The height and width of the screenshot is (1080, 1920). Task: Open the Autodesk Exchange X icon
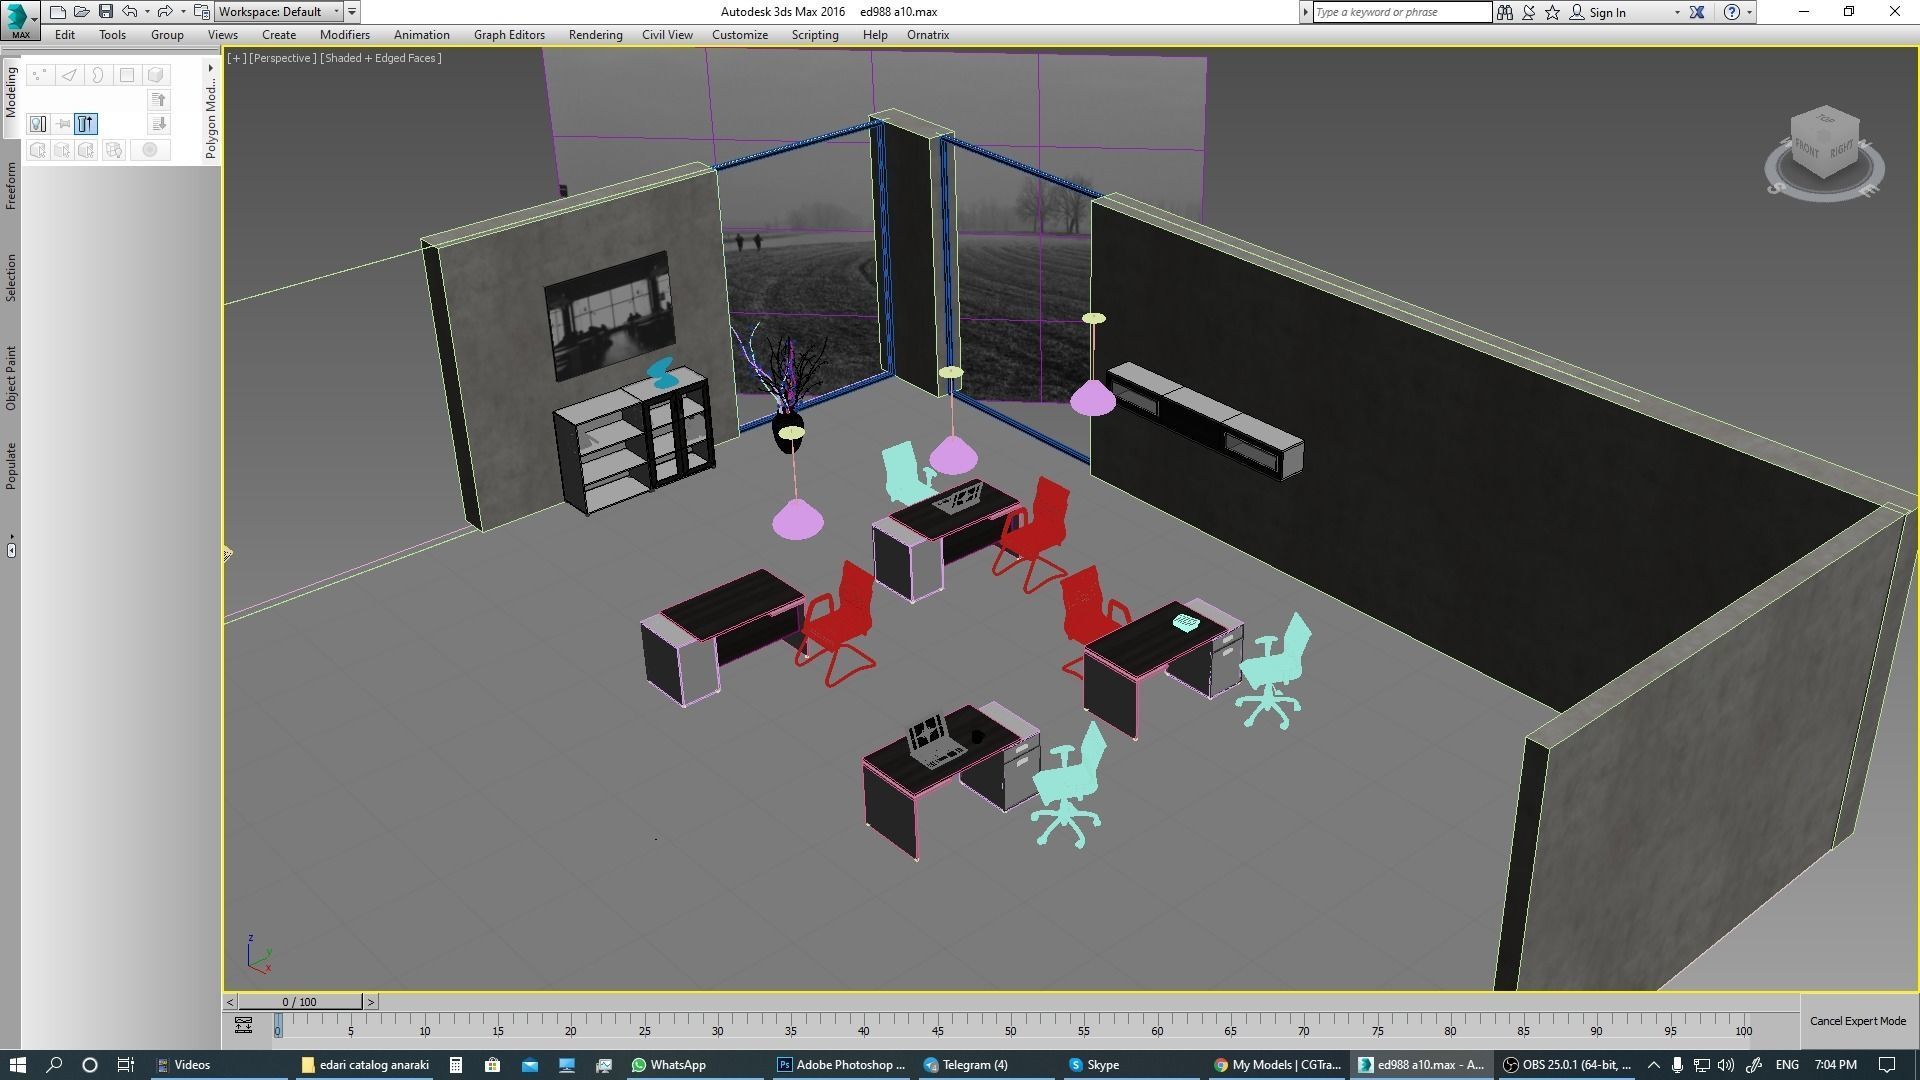coord(1697,12)
